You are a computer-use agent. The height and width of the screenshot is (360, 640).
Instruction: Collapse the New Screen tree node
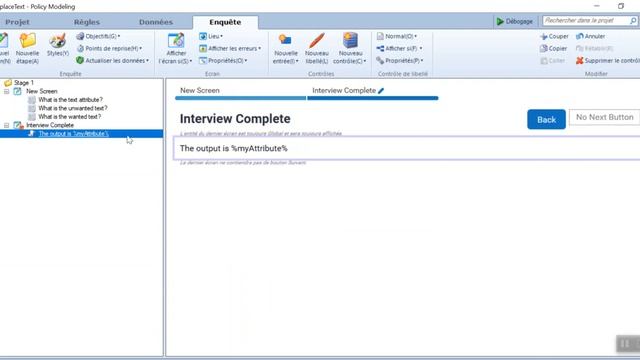[7, 91]
